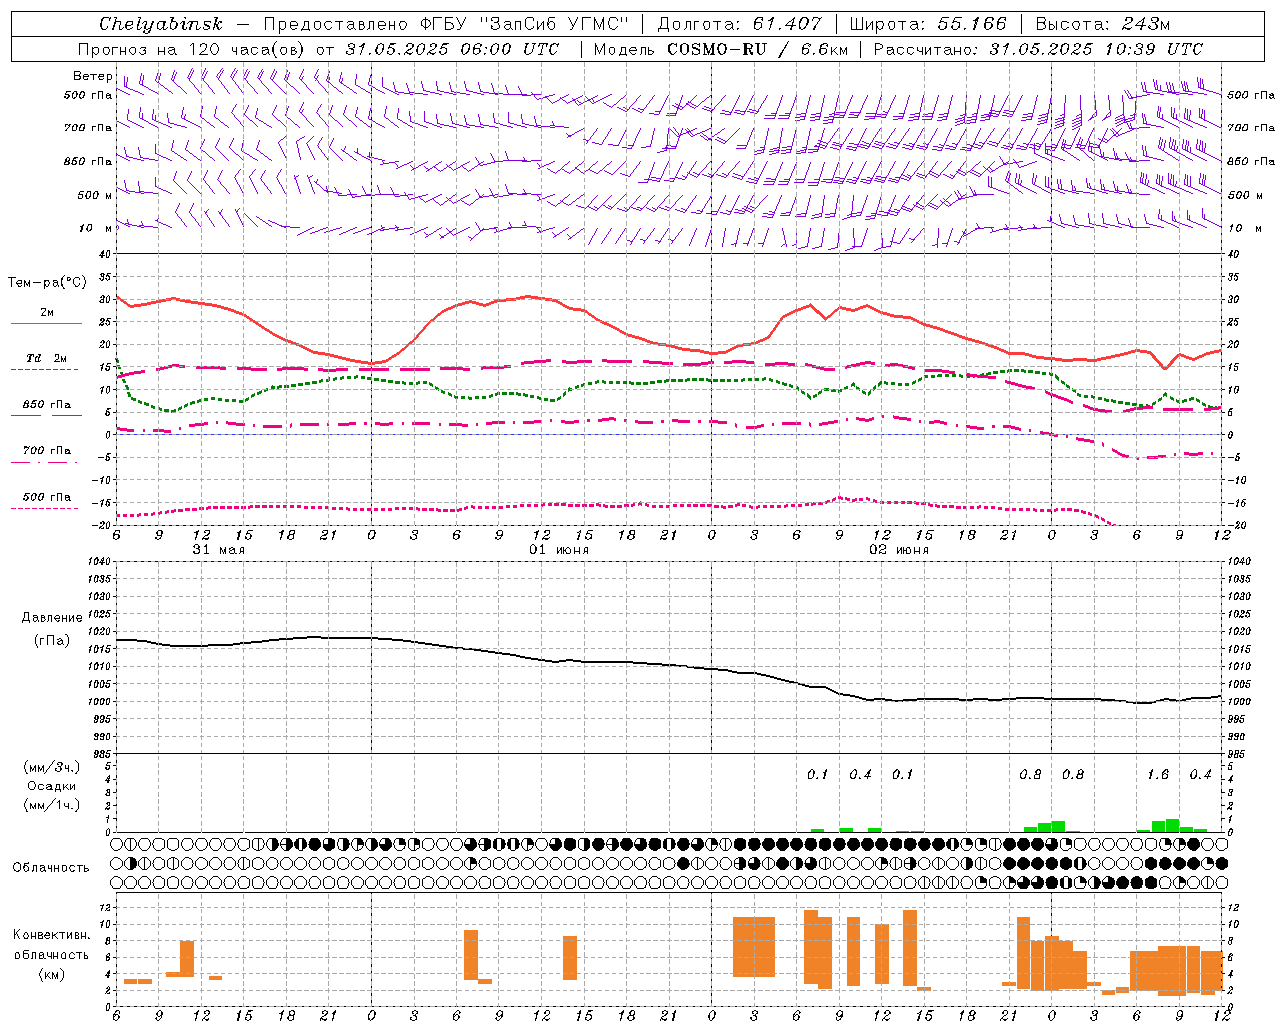Click the '(мм/1ч.)' unit label
The height and width of the screenshot is (1024, 1280).
(51, 805)
